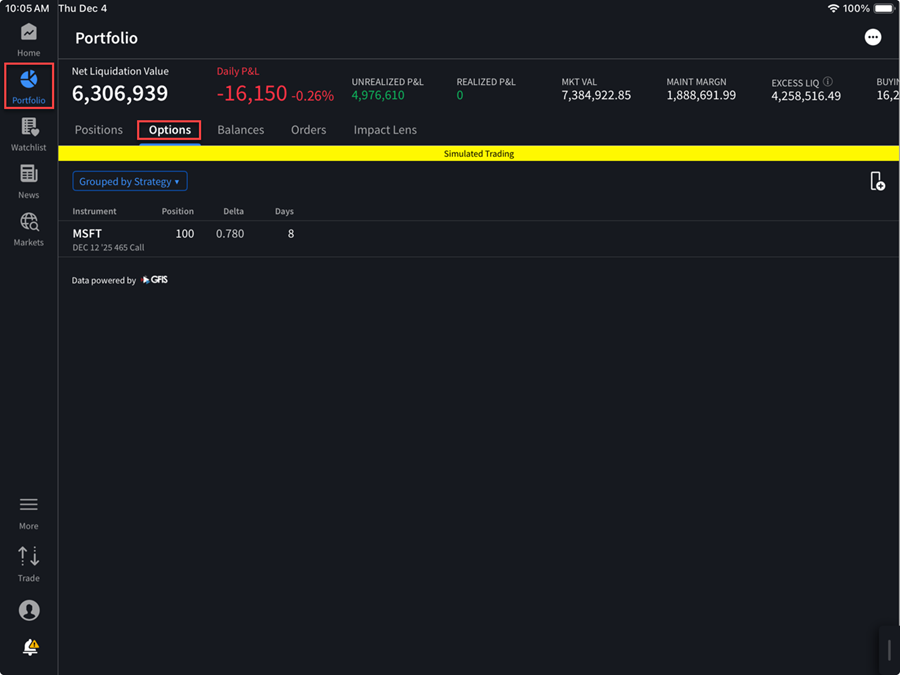Open the user account profile icon
The width and height of the screenshot is (900, 675).
click(x=29, y=610)
